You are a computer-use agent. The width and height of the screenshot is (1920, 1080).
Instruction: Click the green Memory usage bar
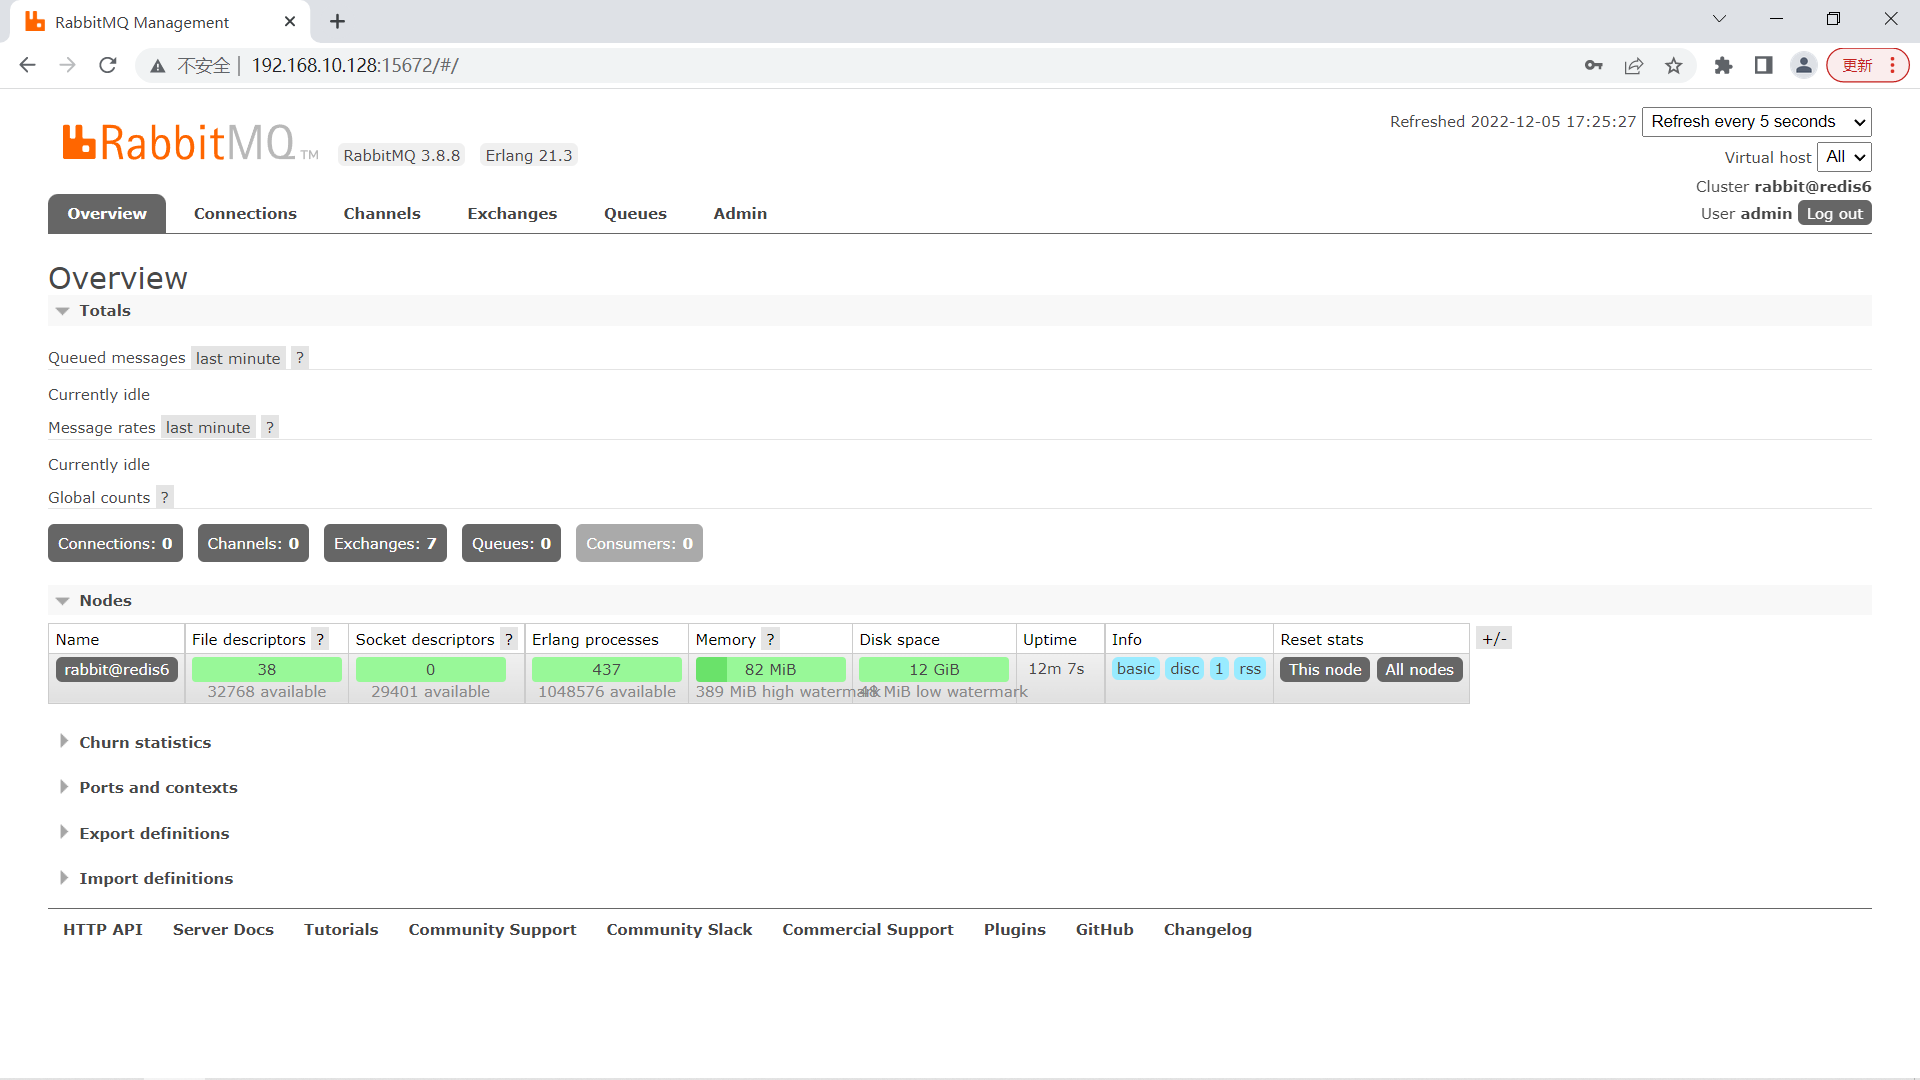tap(770, 669)
